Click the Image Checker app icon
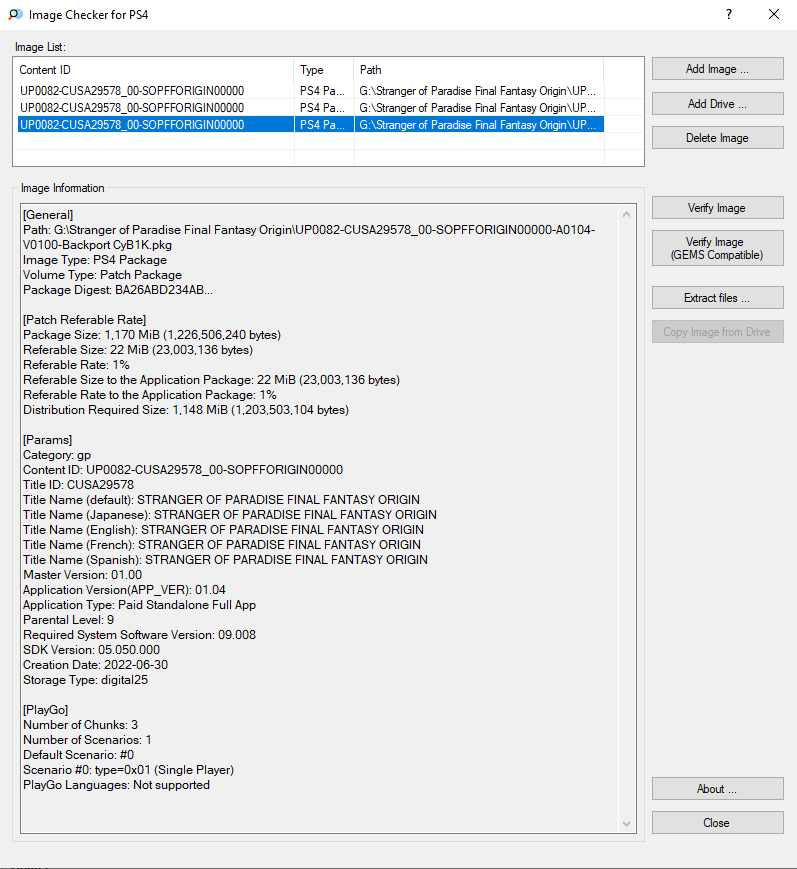 point(15,14)
